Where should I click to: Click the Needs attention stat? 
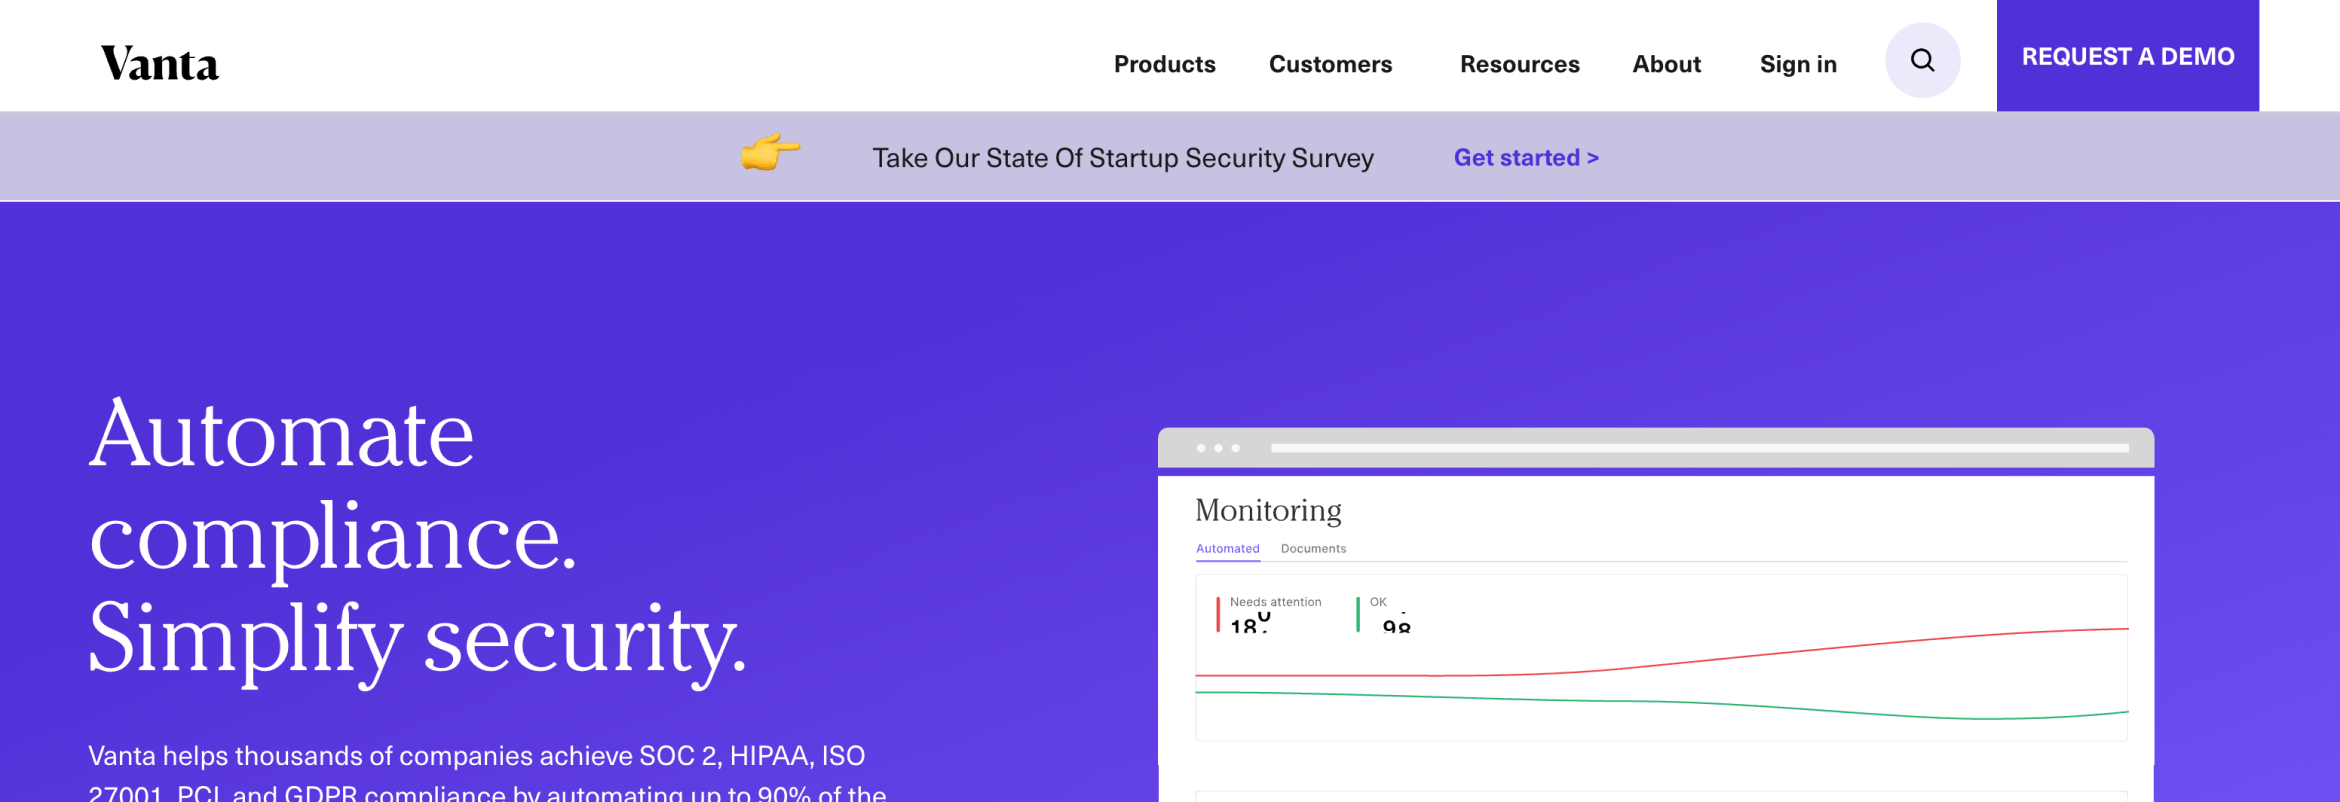click(1270, 614)
